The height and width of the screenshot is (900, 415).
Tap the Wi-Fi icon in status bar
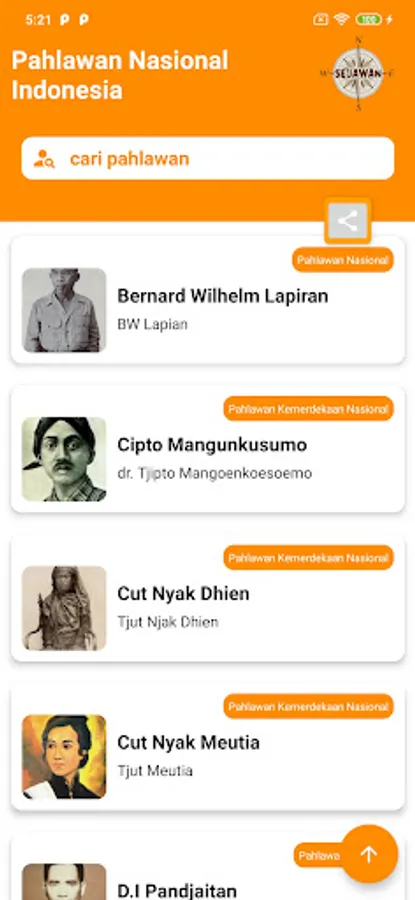[x=342, y=20]
